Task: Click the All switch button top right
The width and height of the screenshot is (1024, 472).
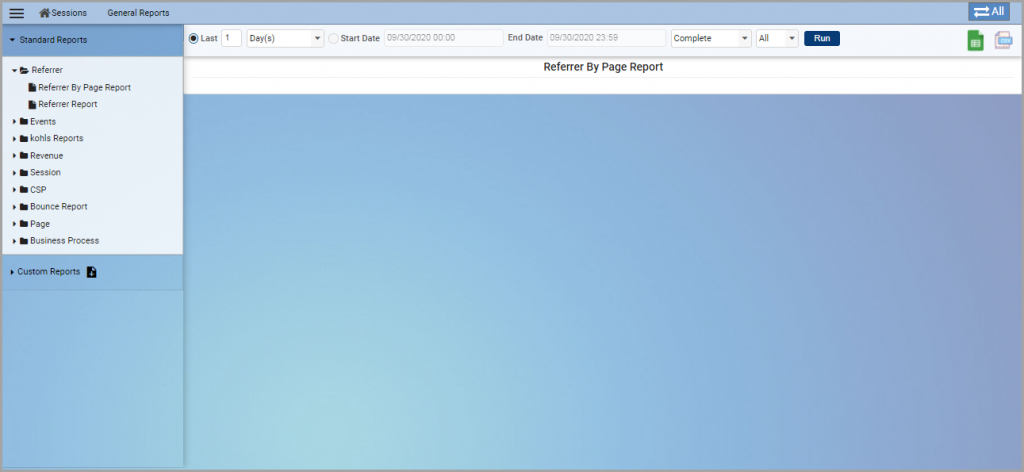Action: [x=989, y=11]
